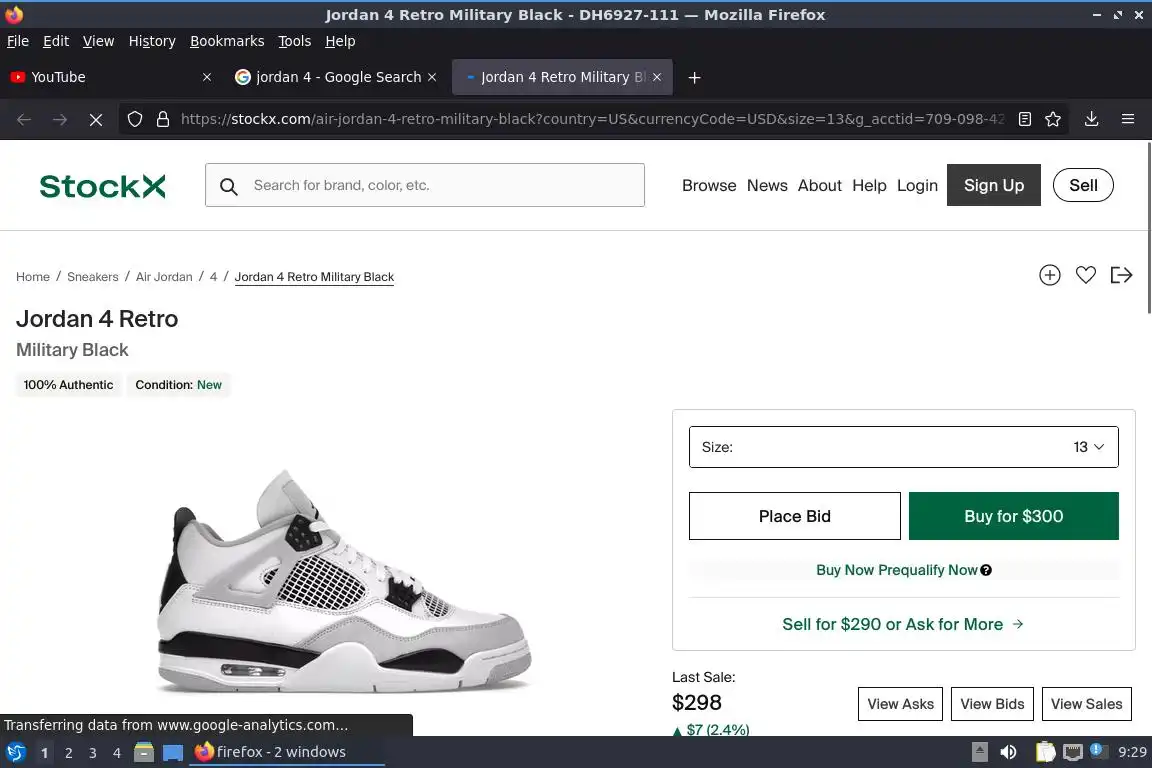Close the Jordan 4 Retro Military tab
1152x768 pixels.
pyautogui.click(x=657, y=77)
